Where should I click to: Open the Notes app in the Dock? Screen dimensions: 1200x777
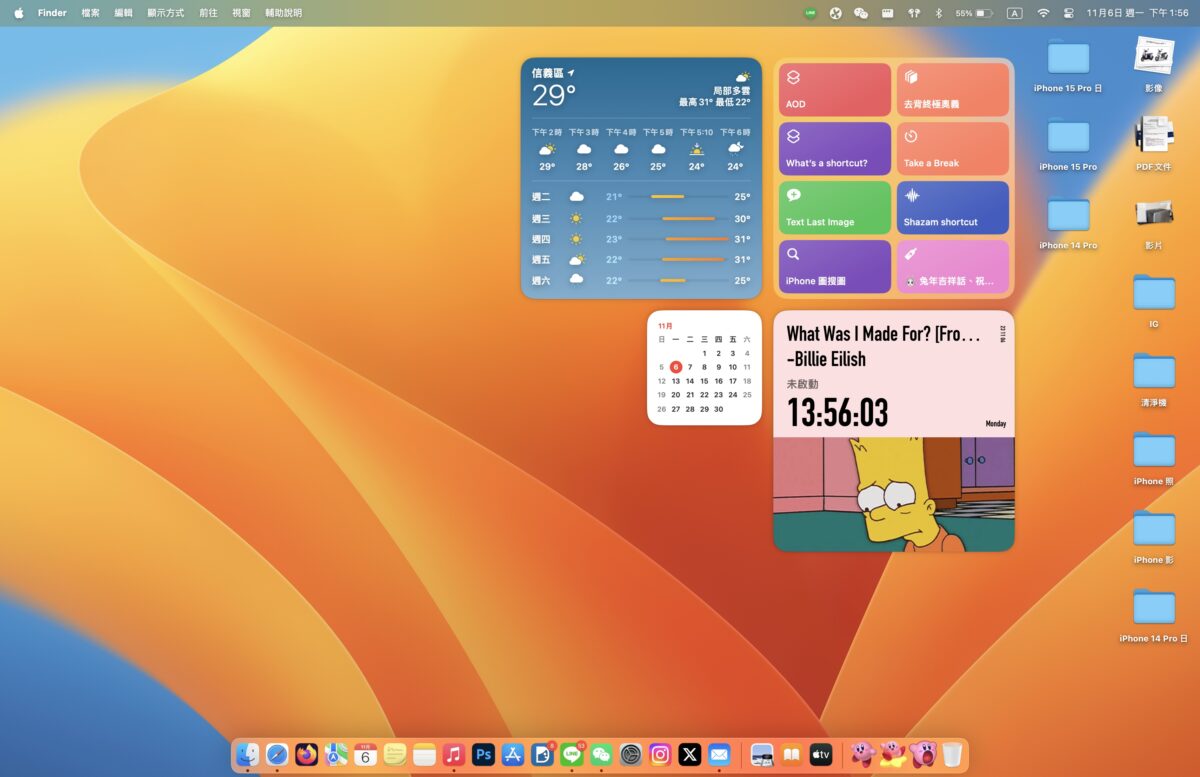click(424, 754)
